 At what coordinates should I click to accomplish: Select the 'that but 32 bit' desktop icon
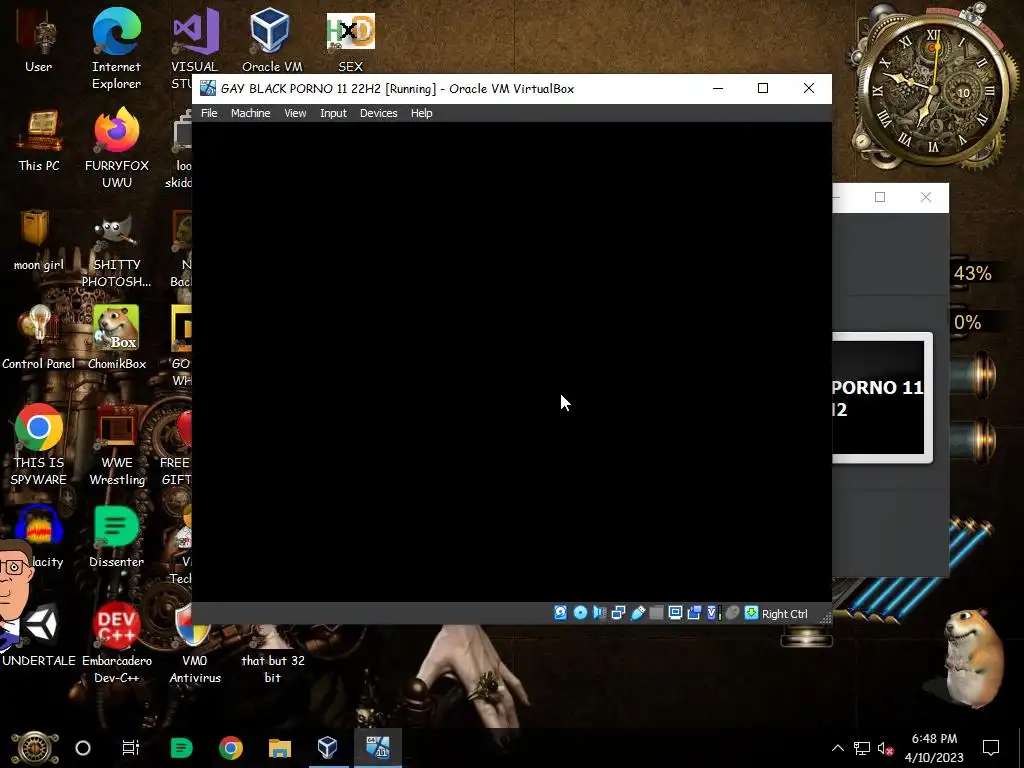coord(272,653)
